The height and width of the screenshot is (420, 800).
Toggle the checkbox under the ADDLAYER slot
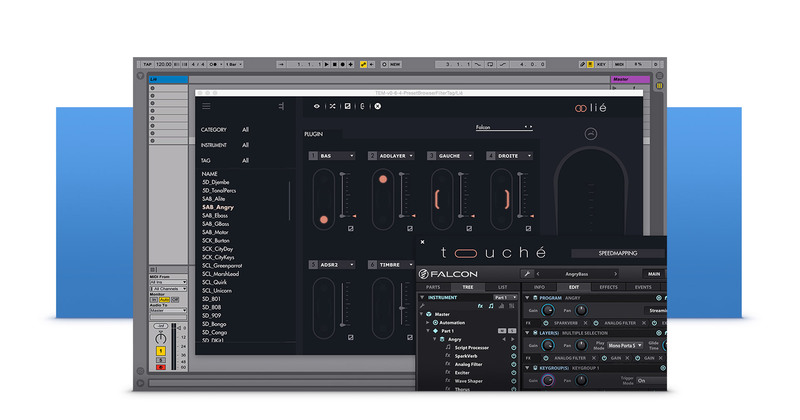click(409, 228)
